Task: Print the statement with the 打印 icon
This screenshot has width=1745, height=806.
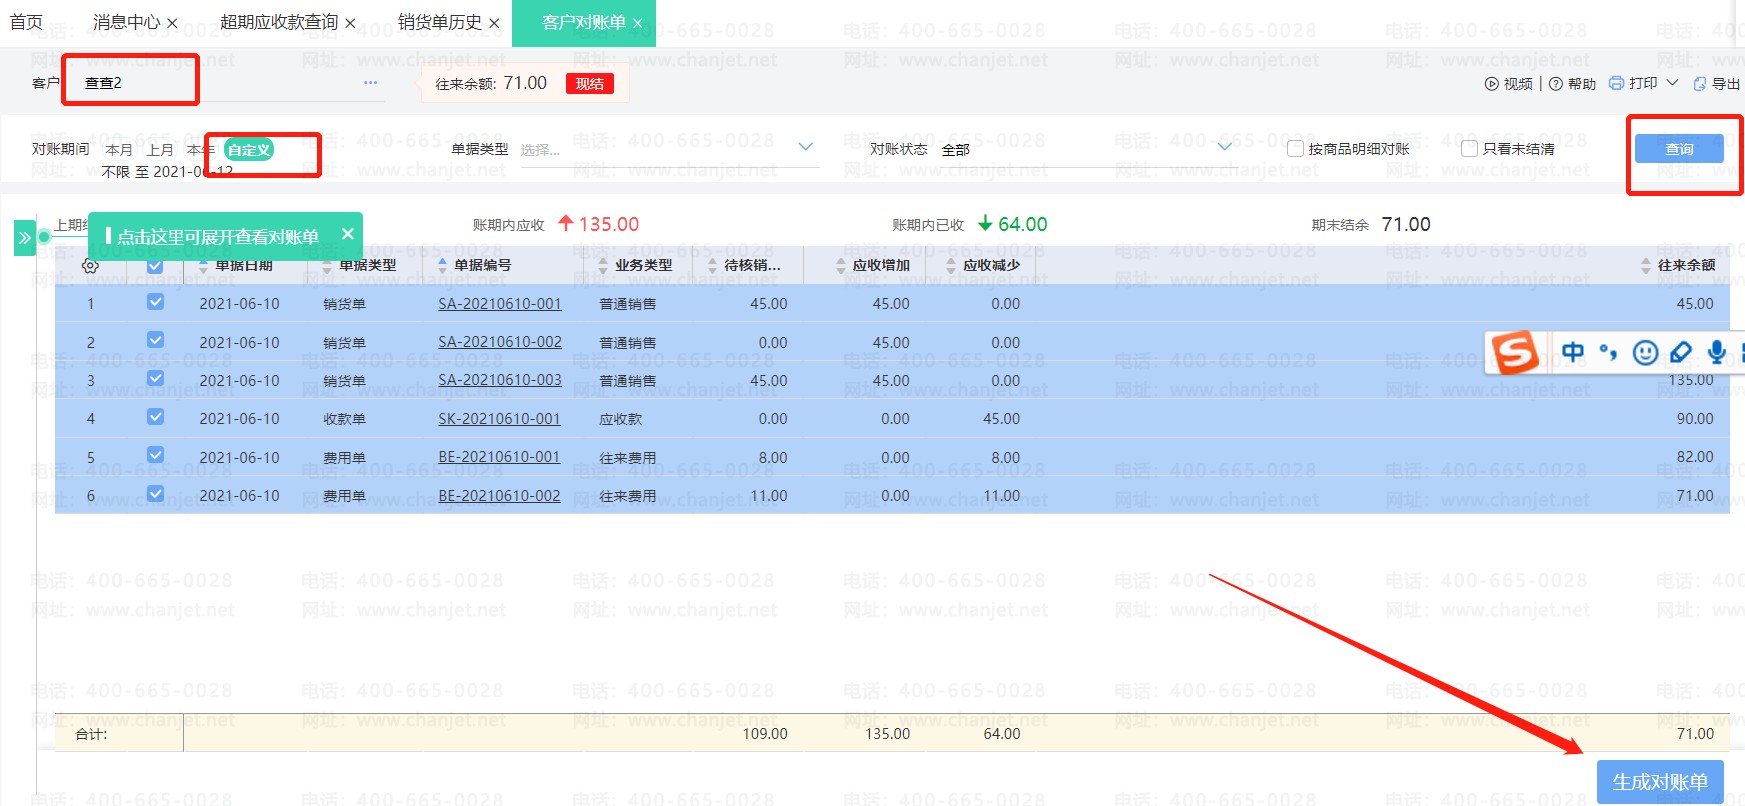Action: coord(1616,84)
